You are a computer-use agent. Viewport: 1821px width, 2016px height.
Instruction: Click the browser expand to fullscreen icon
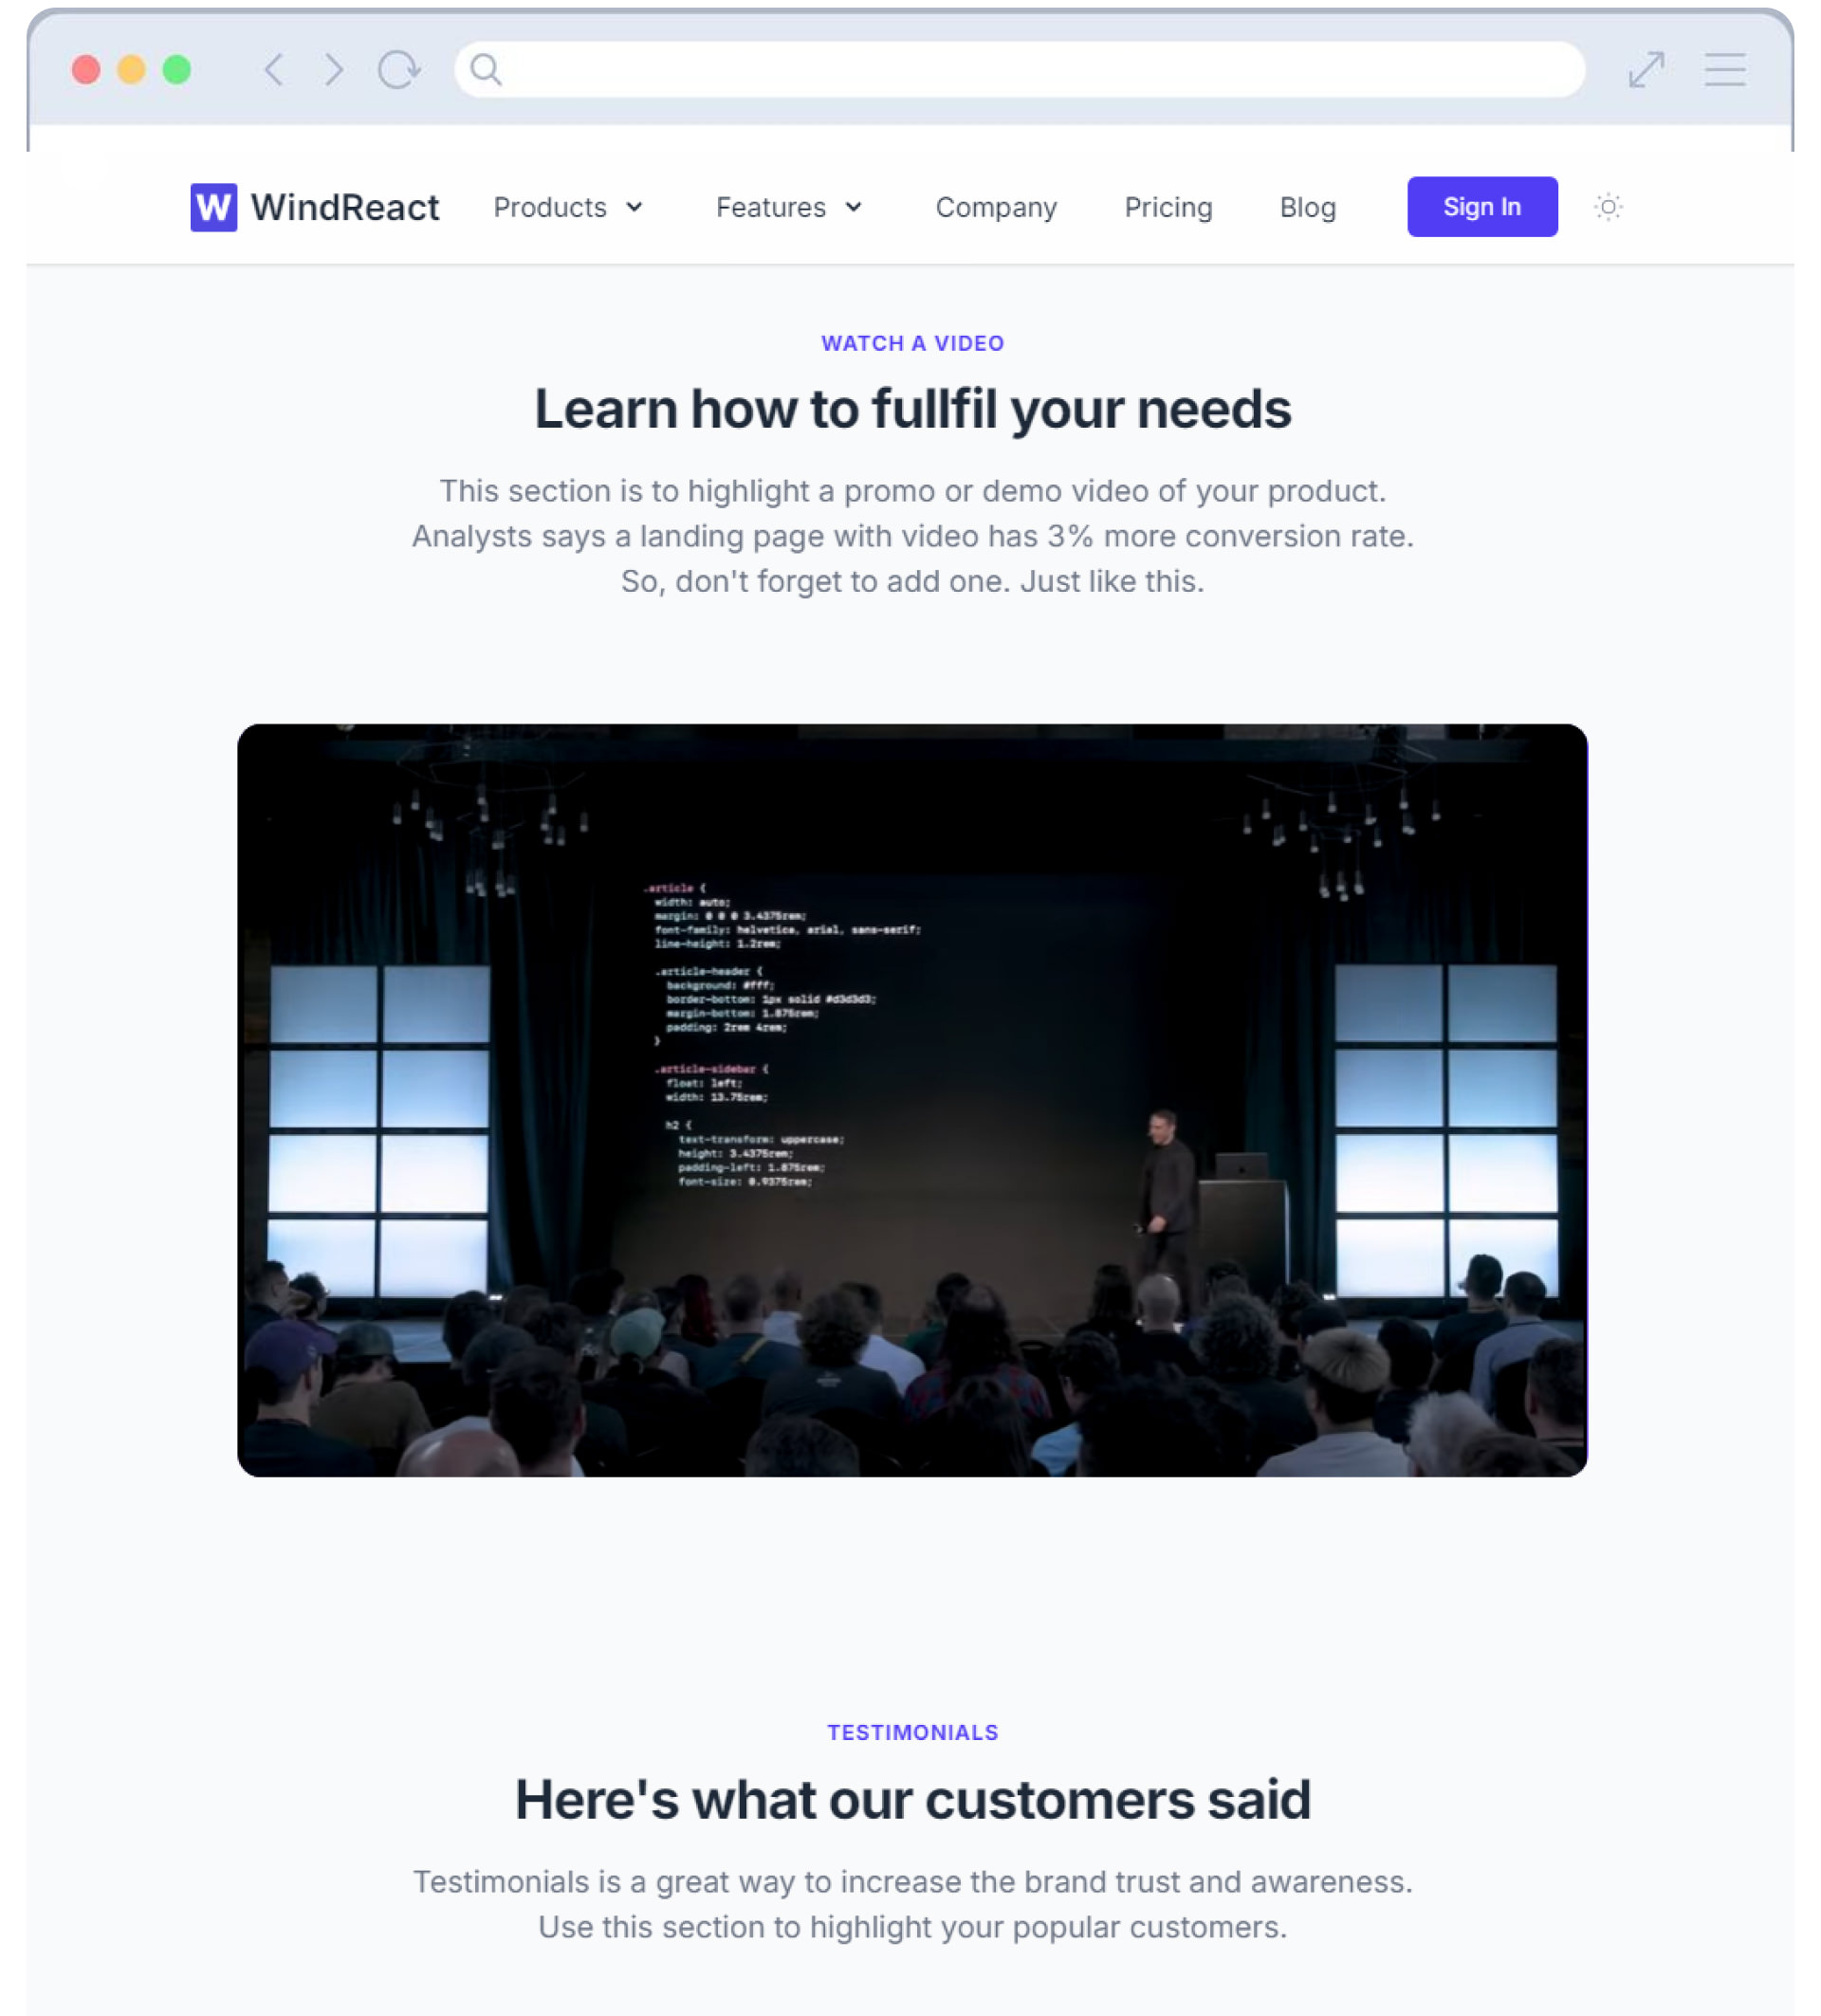click(1647, 68)
